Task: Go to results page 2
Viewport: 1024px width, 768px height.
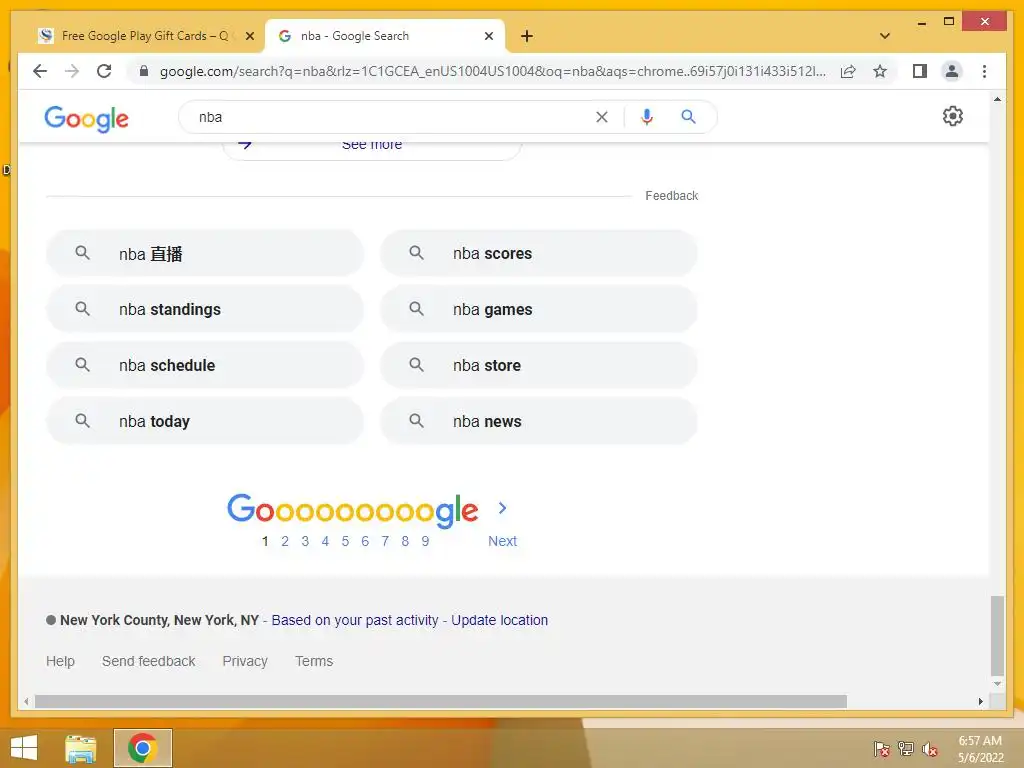Action: 285,541
